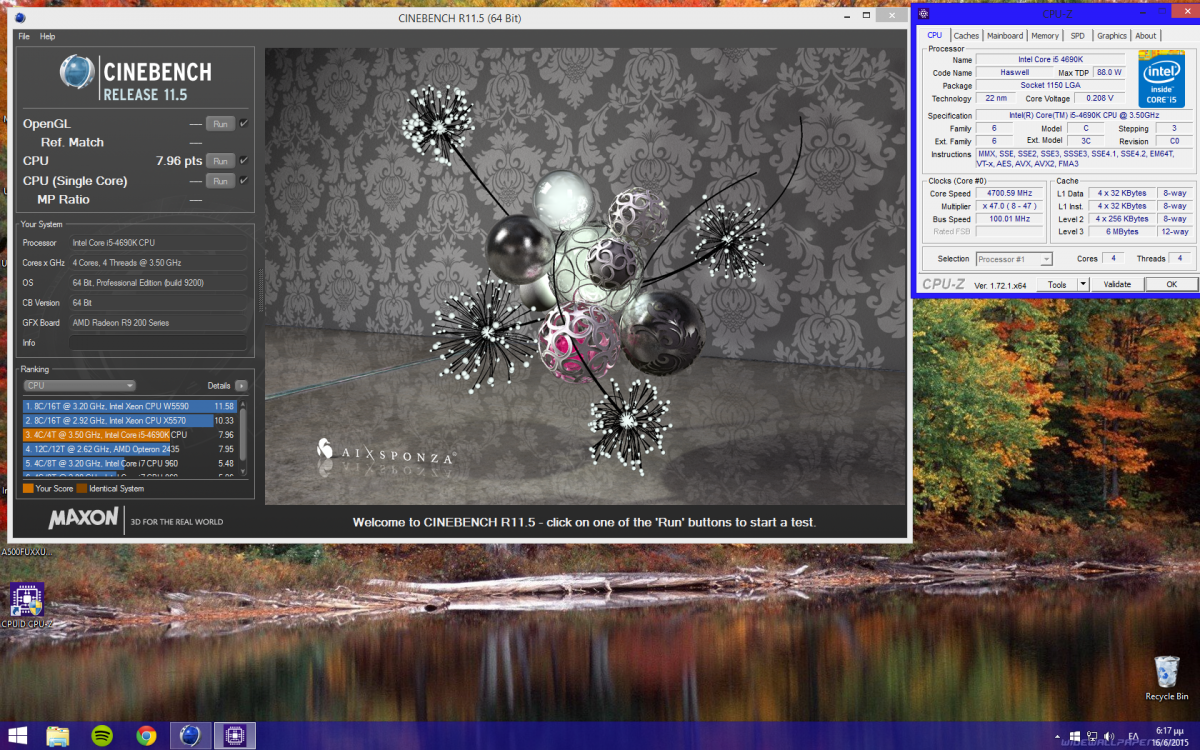1200x750 pixels.
Task: Select the Intel Xeon CPU X5570 ranking row
Action: coord(129,421)
